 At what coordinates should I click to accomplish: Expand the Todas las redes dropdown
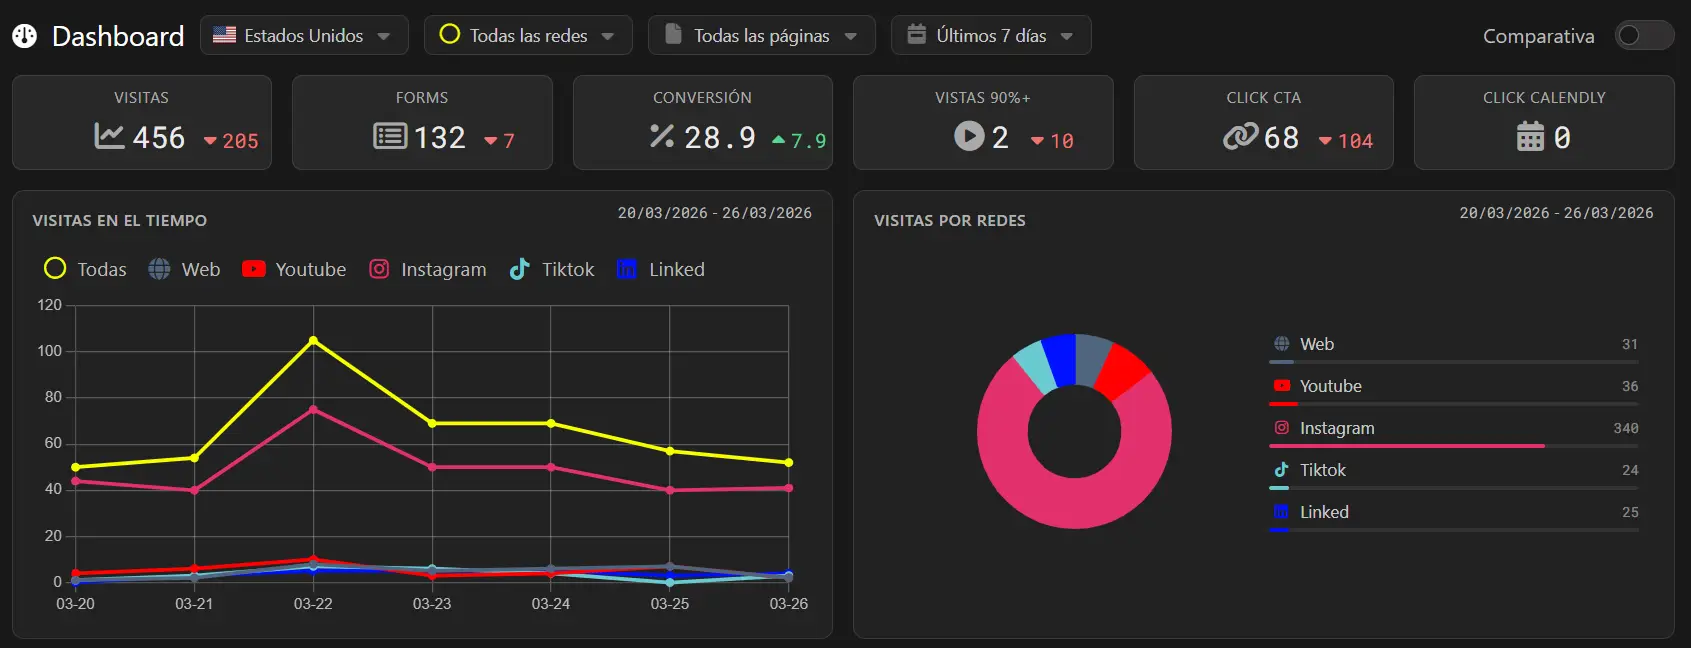click(x=528, y=35)
